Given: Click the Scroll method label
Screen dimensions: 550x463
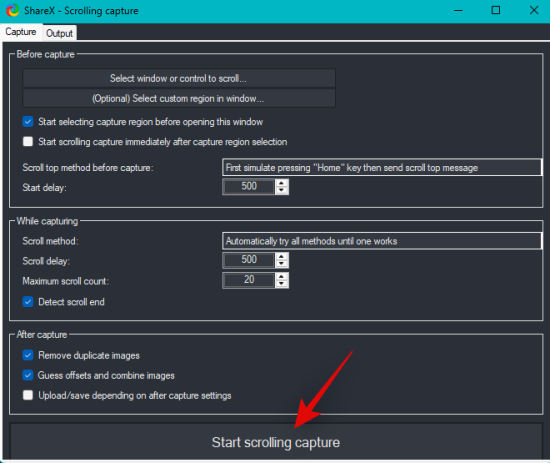Looking at the screenshot, I should click(x=50, y=241).
